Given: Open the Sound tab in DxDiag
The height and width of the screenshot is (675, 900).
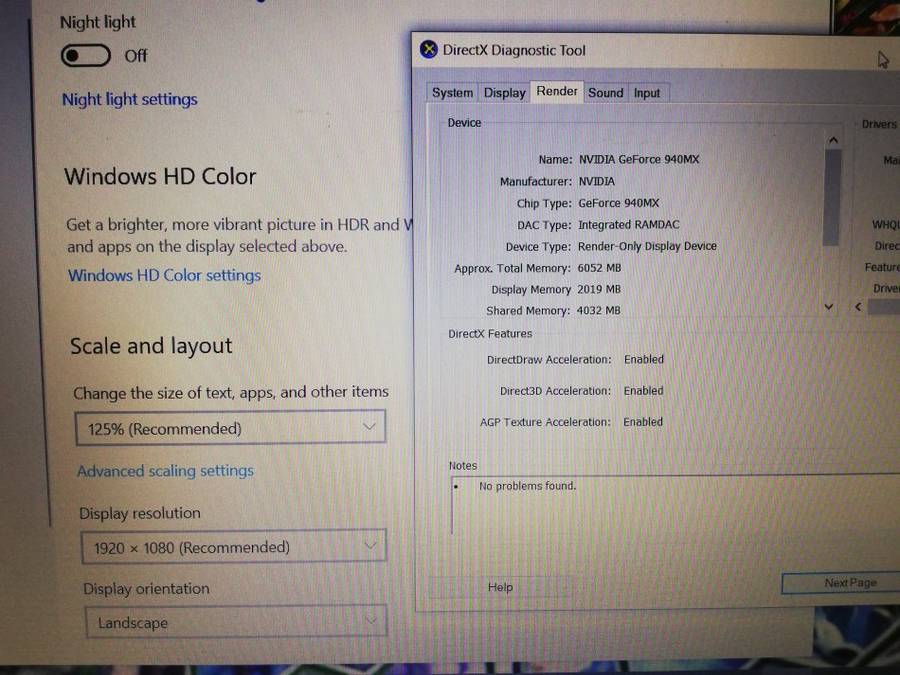Looking at the screenshot, I should pyautogui.click(x=606, y=92).
